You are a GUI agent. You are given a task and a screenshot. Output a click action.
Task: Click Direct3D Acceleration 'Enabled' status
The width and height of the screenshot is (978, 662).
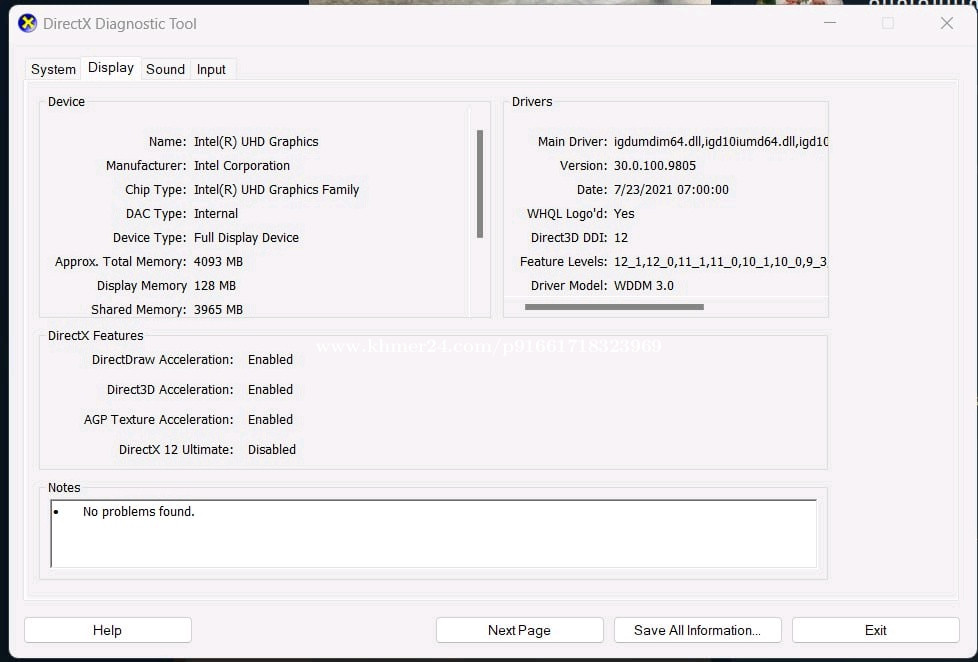click(x=271, y=389)
